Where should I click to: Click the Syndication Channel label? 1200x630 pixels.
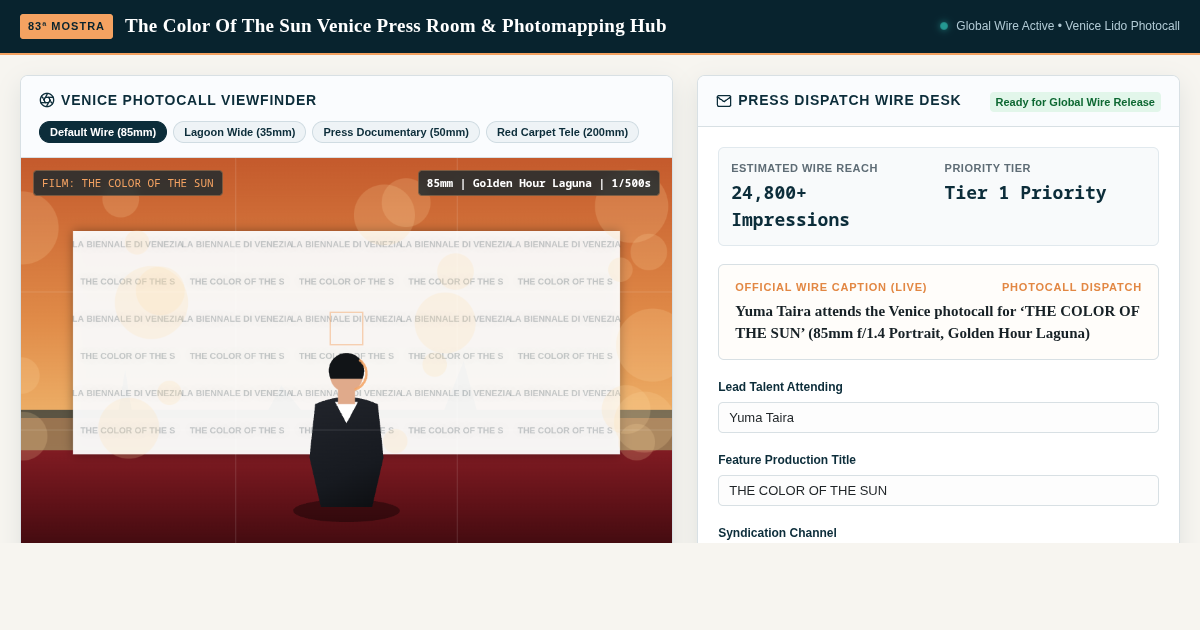[x=777, y=533]
